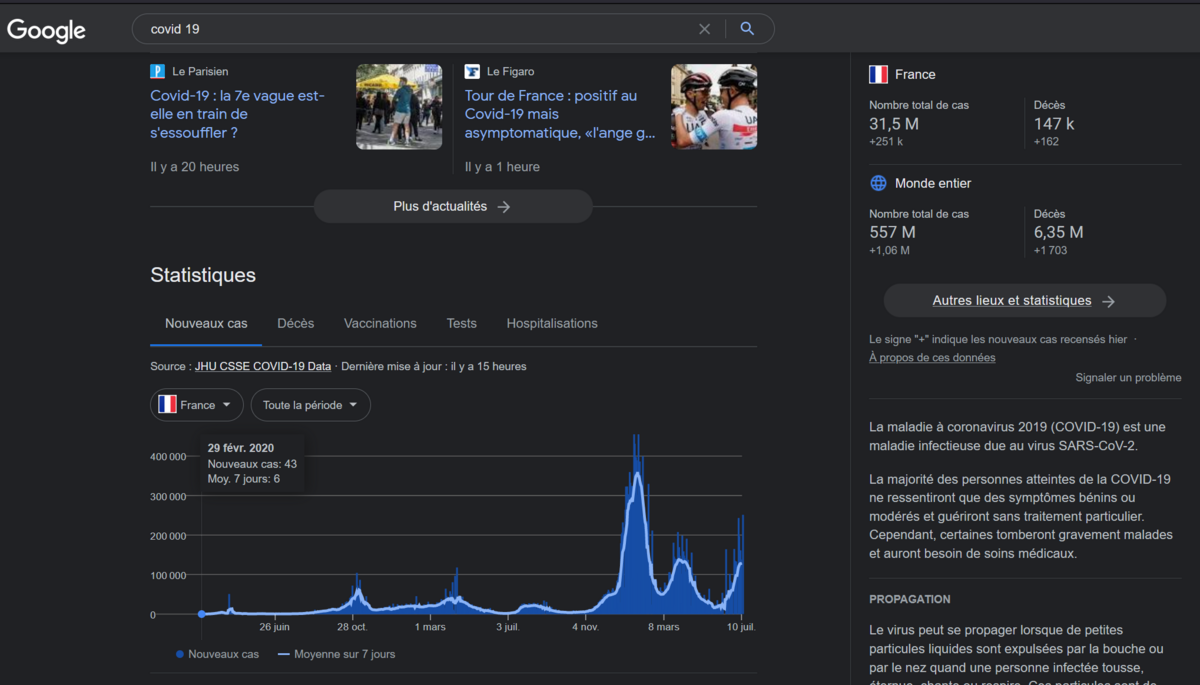Click the Le Parisien source icon
Screen dimensions: 1200x685
pyautogui.click(x=157, y=72)
